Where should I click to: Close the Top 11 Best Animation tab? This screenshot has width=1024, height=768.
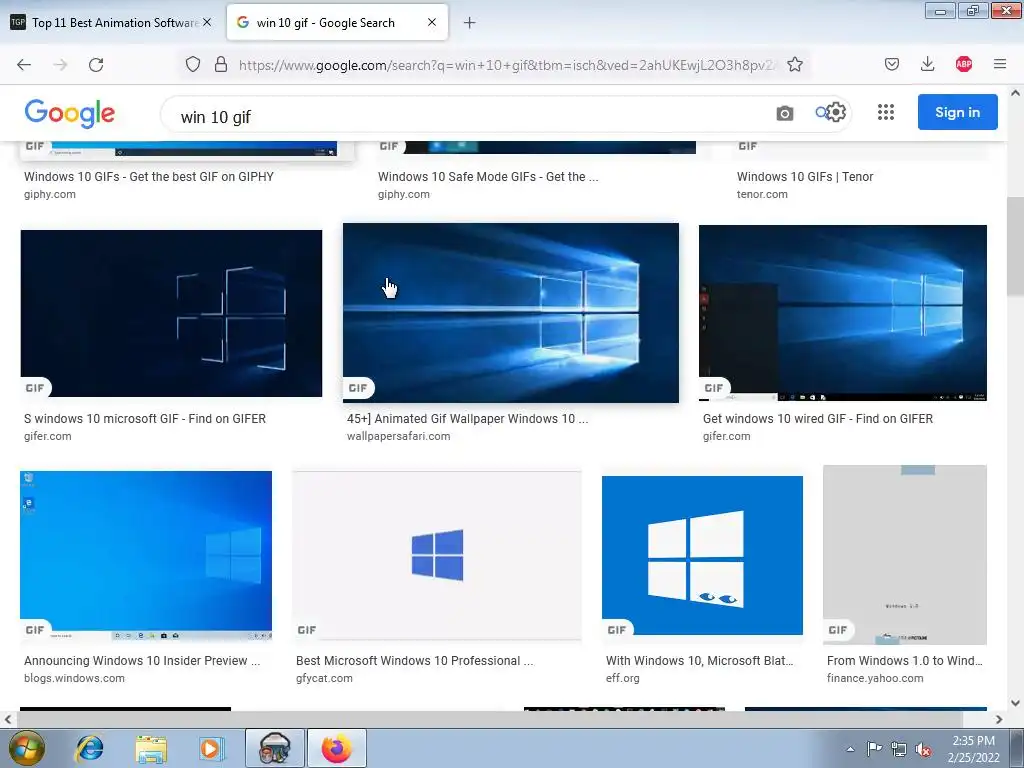(x=207, y=22)
